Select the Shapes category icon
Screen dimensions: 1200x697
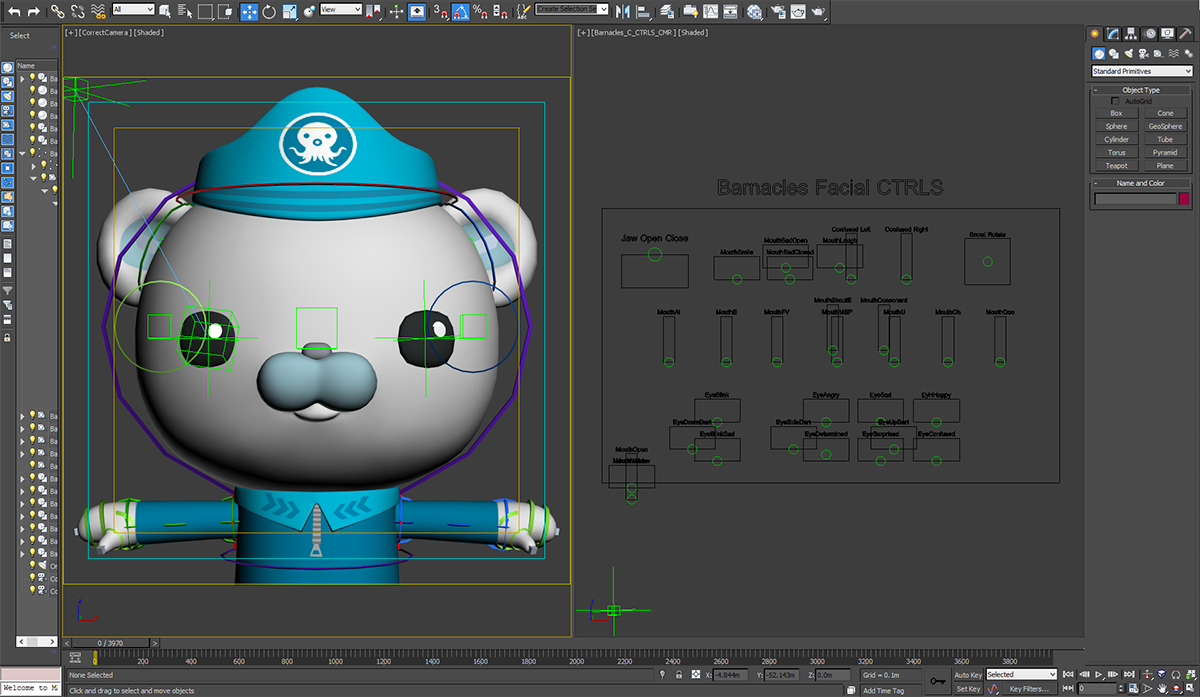(1113, 54)
